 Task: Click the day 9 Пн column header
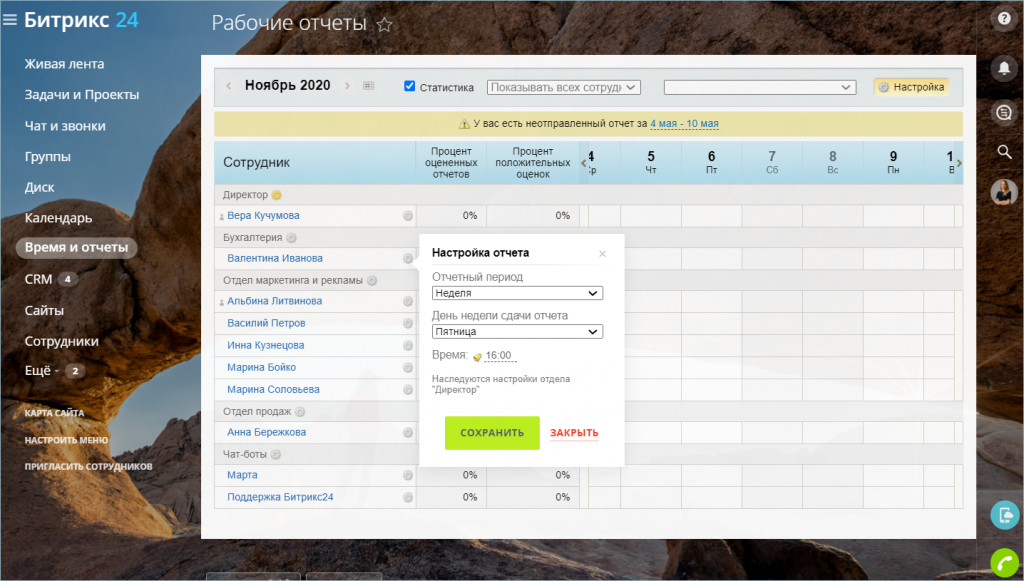893,163
